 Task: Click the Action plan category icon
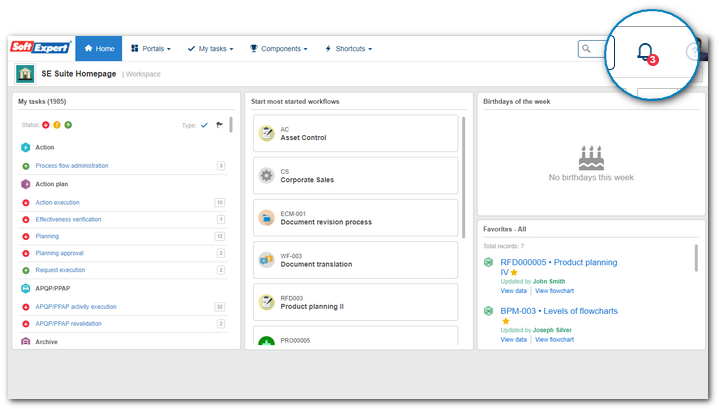(x=26, y=184)
